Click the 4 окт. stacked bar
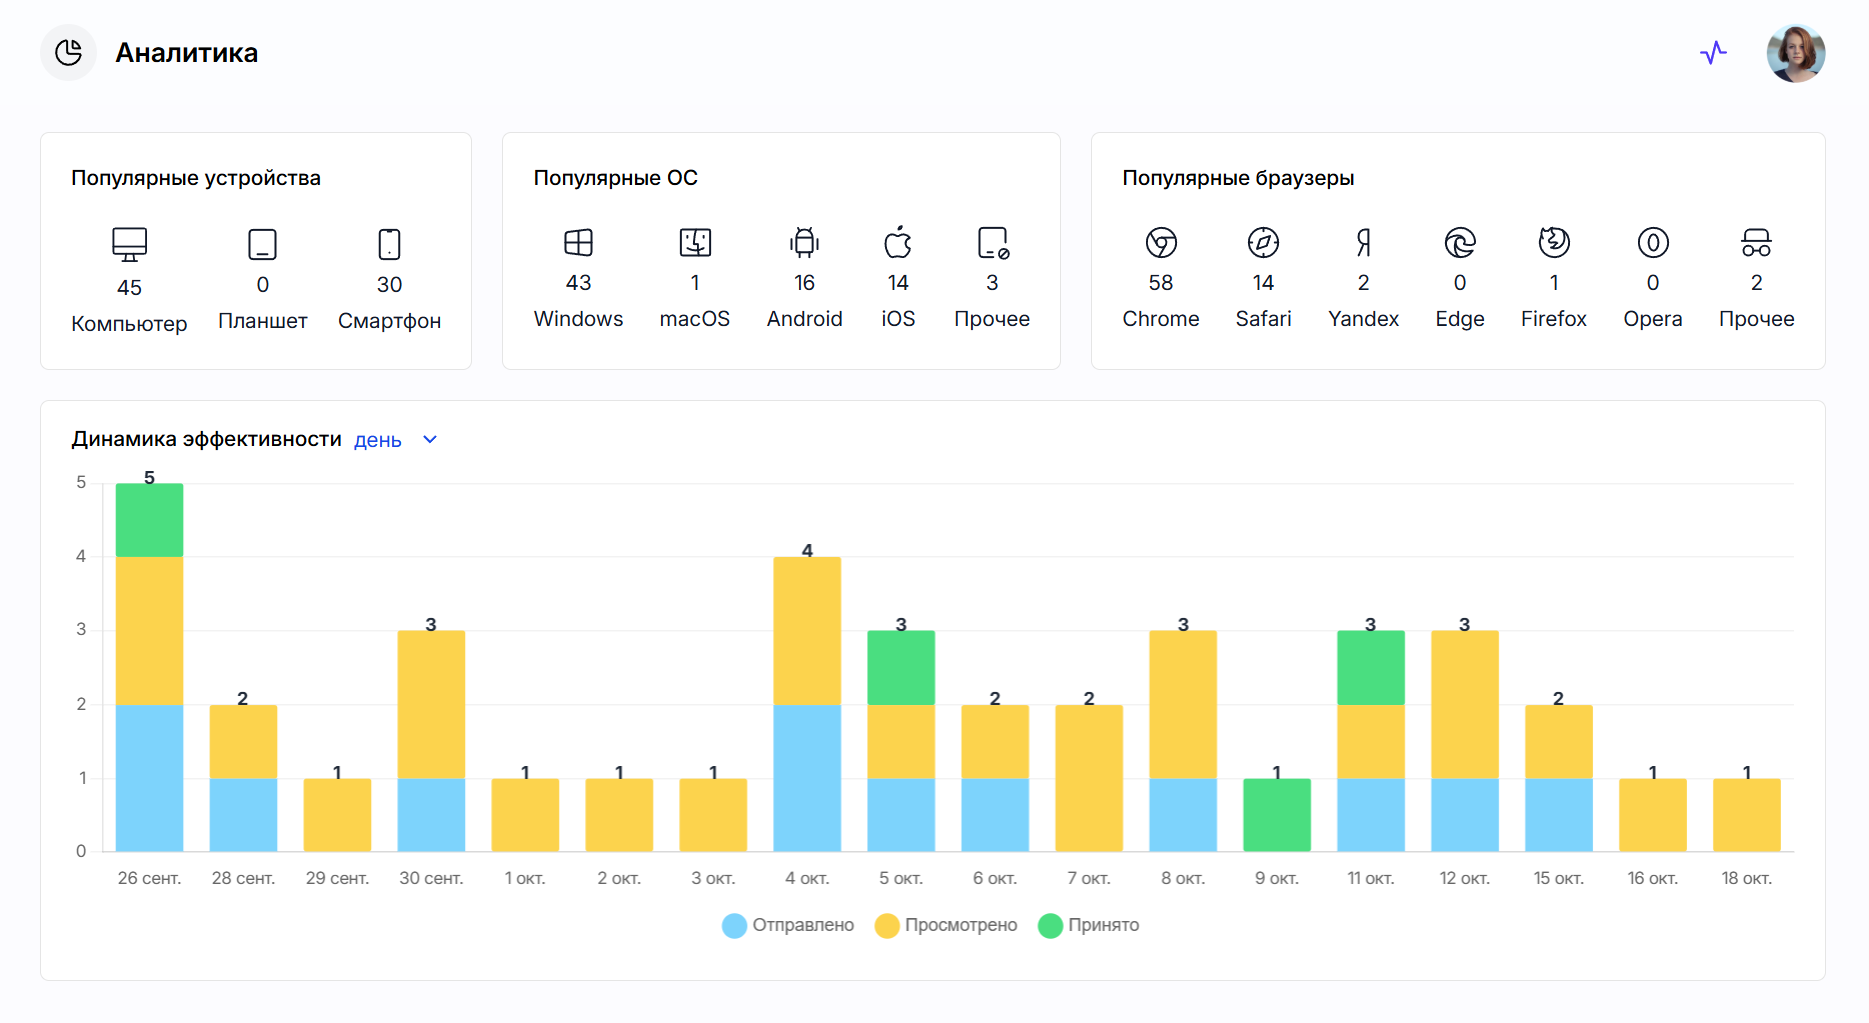1869x1023 pixels. [x=807, y=704]
